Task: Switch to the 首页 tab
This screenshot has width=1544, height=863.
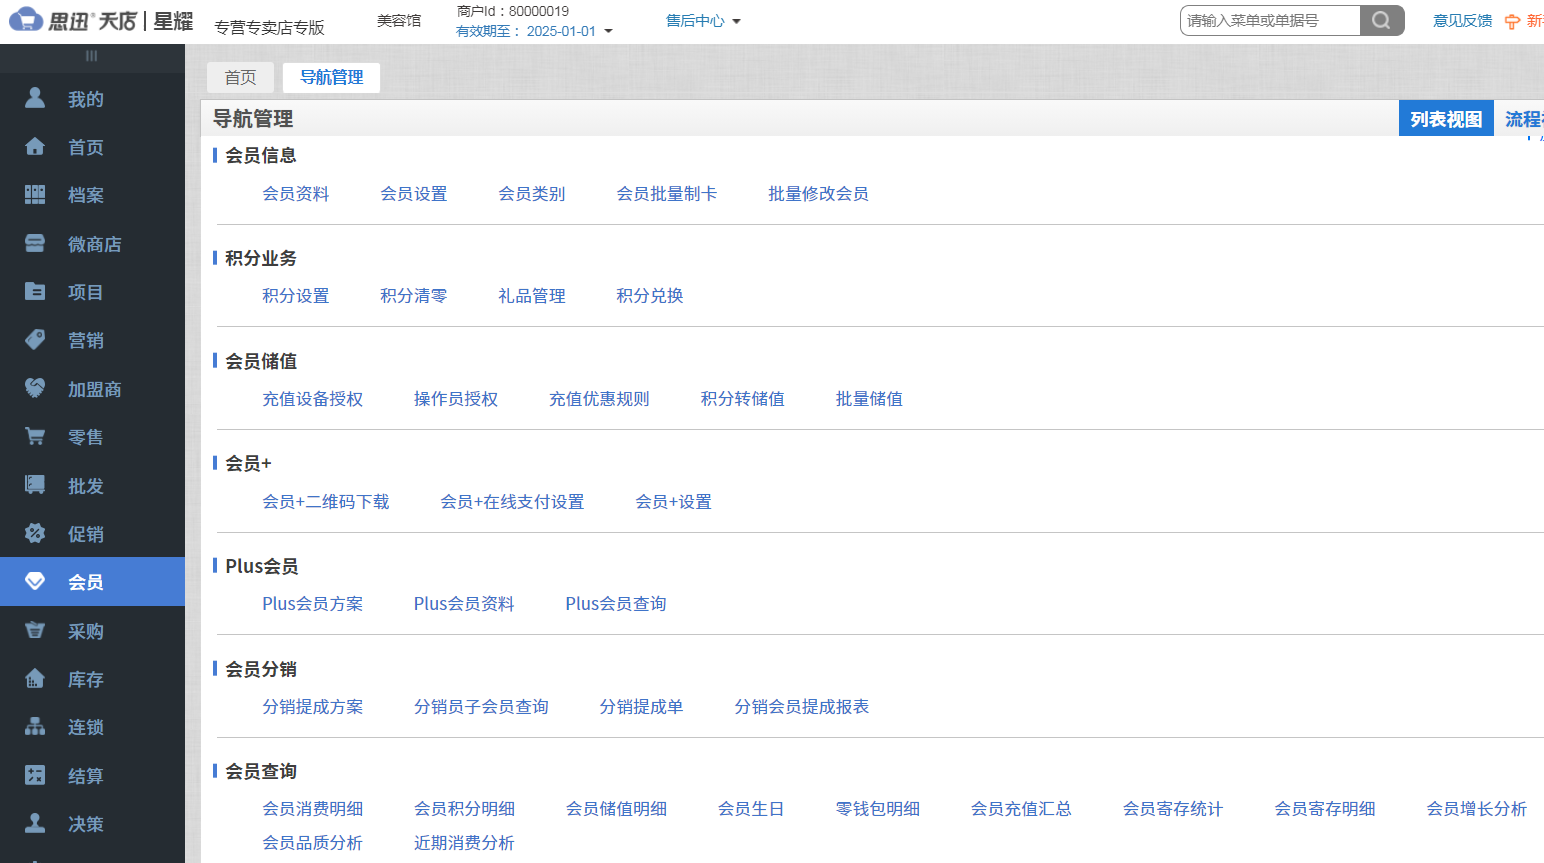Action: point(240,77)
